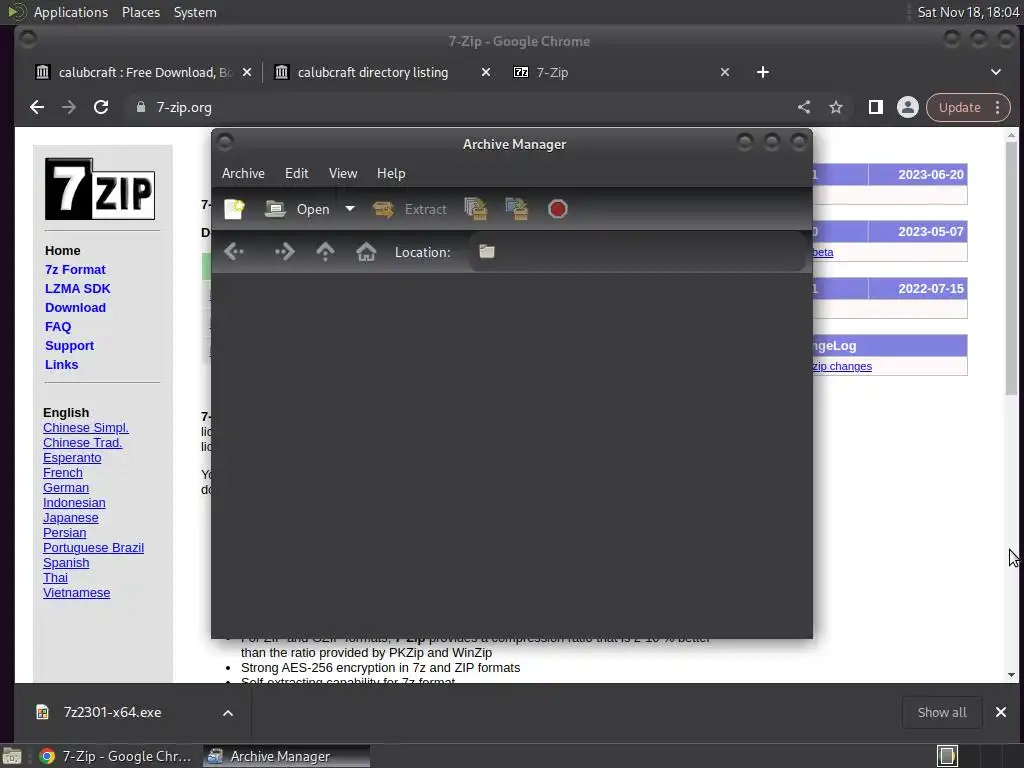
Task: Open the Links page link
Action: pyautogui.click(x=61, y=364)
